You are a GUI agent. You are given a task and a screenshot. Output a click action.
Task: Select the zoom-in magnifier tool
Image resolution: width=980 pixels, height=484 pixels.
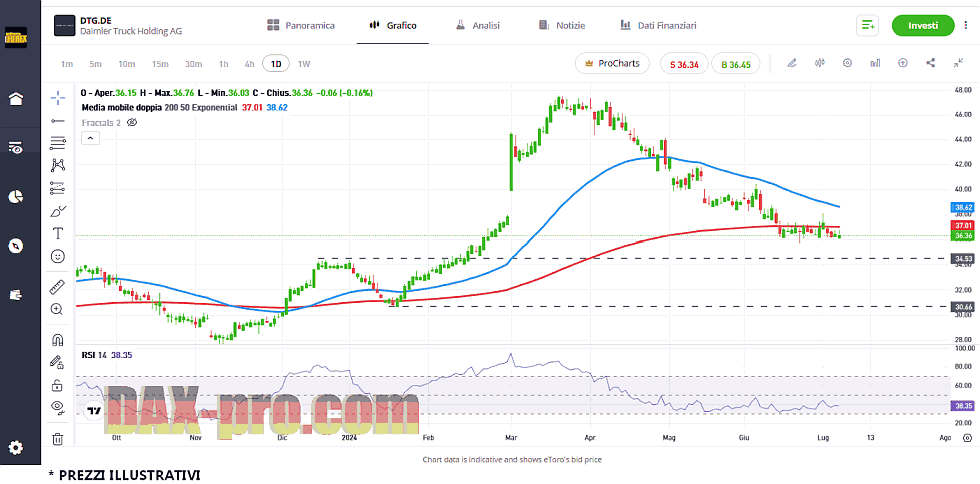pyautogui.click(x=58, y=309)
